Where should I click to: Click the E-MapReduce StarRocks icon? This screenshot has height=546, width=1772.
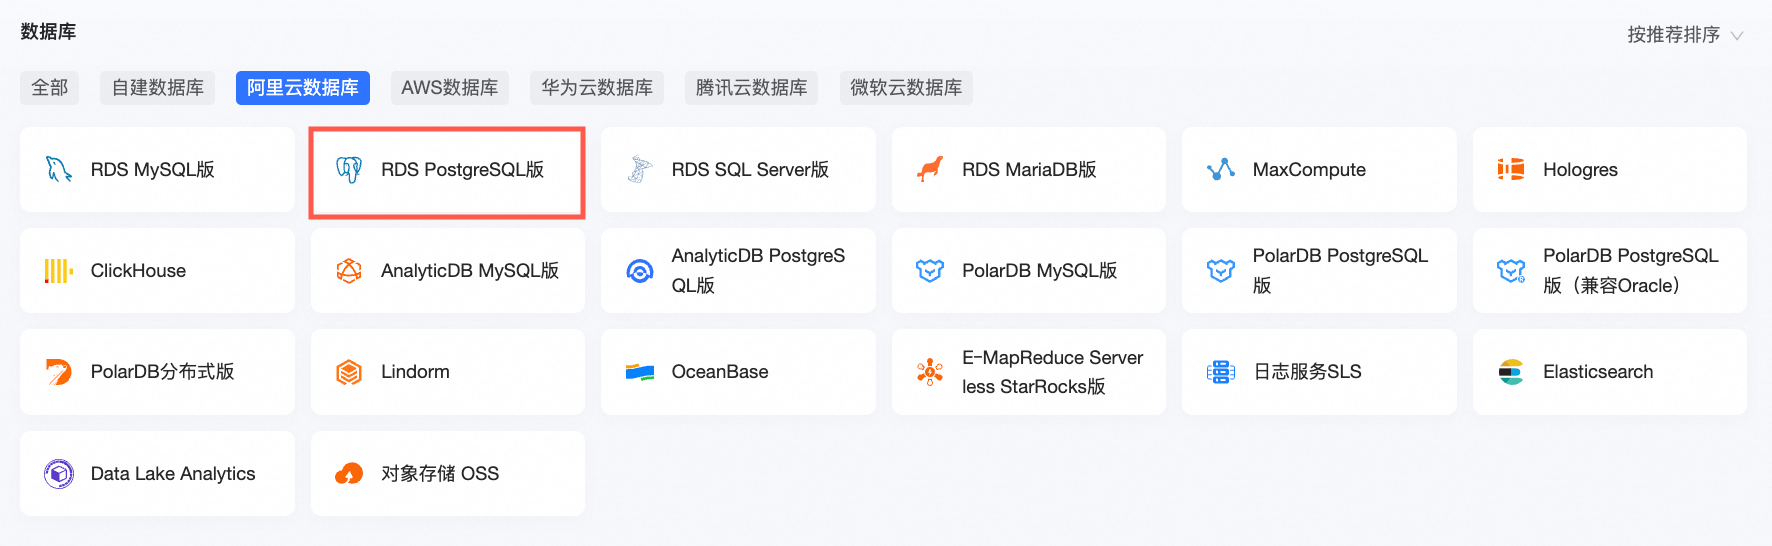click(x=930, y=372)
